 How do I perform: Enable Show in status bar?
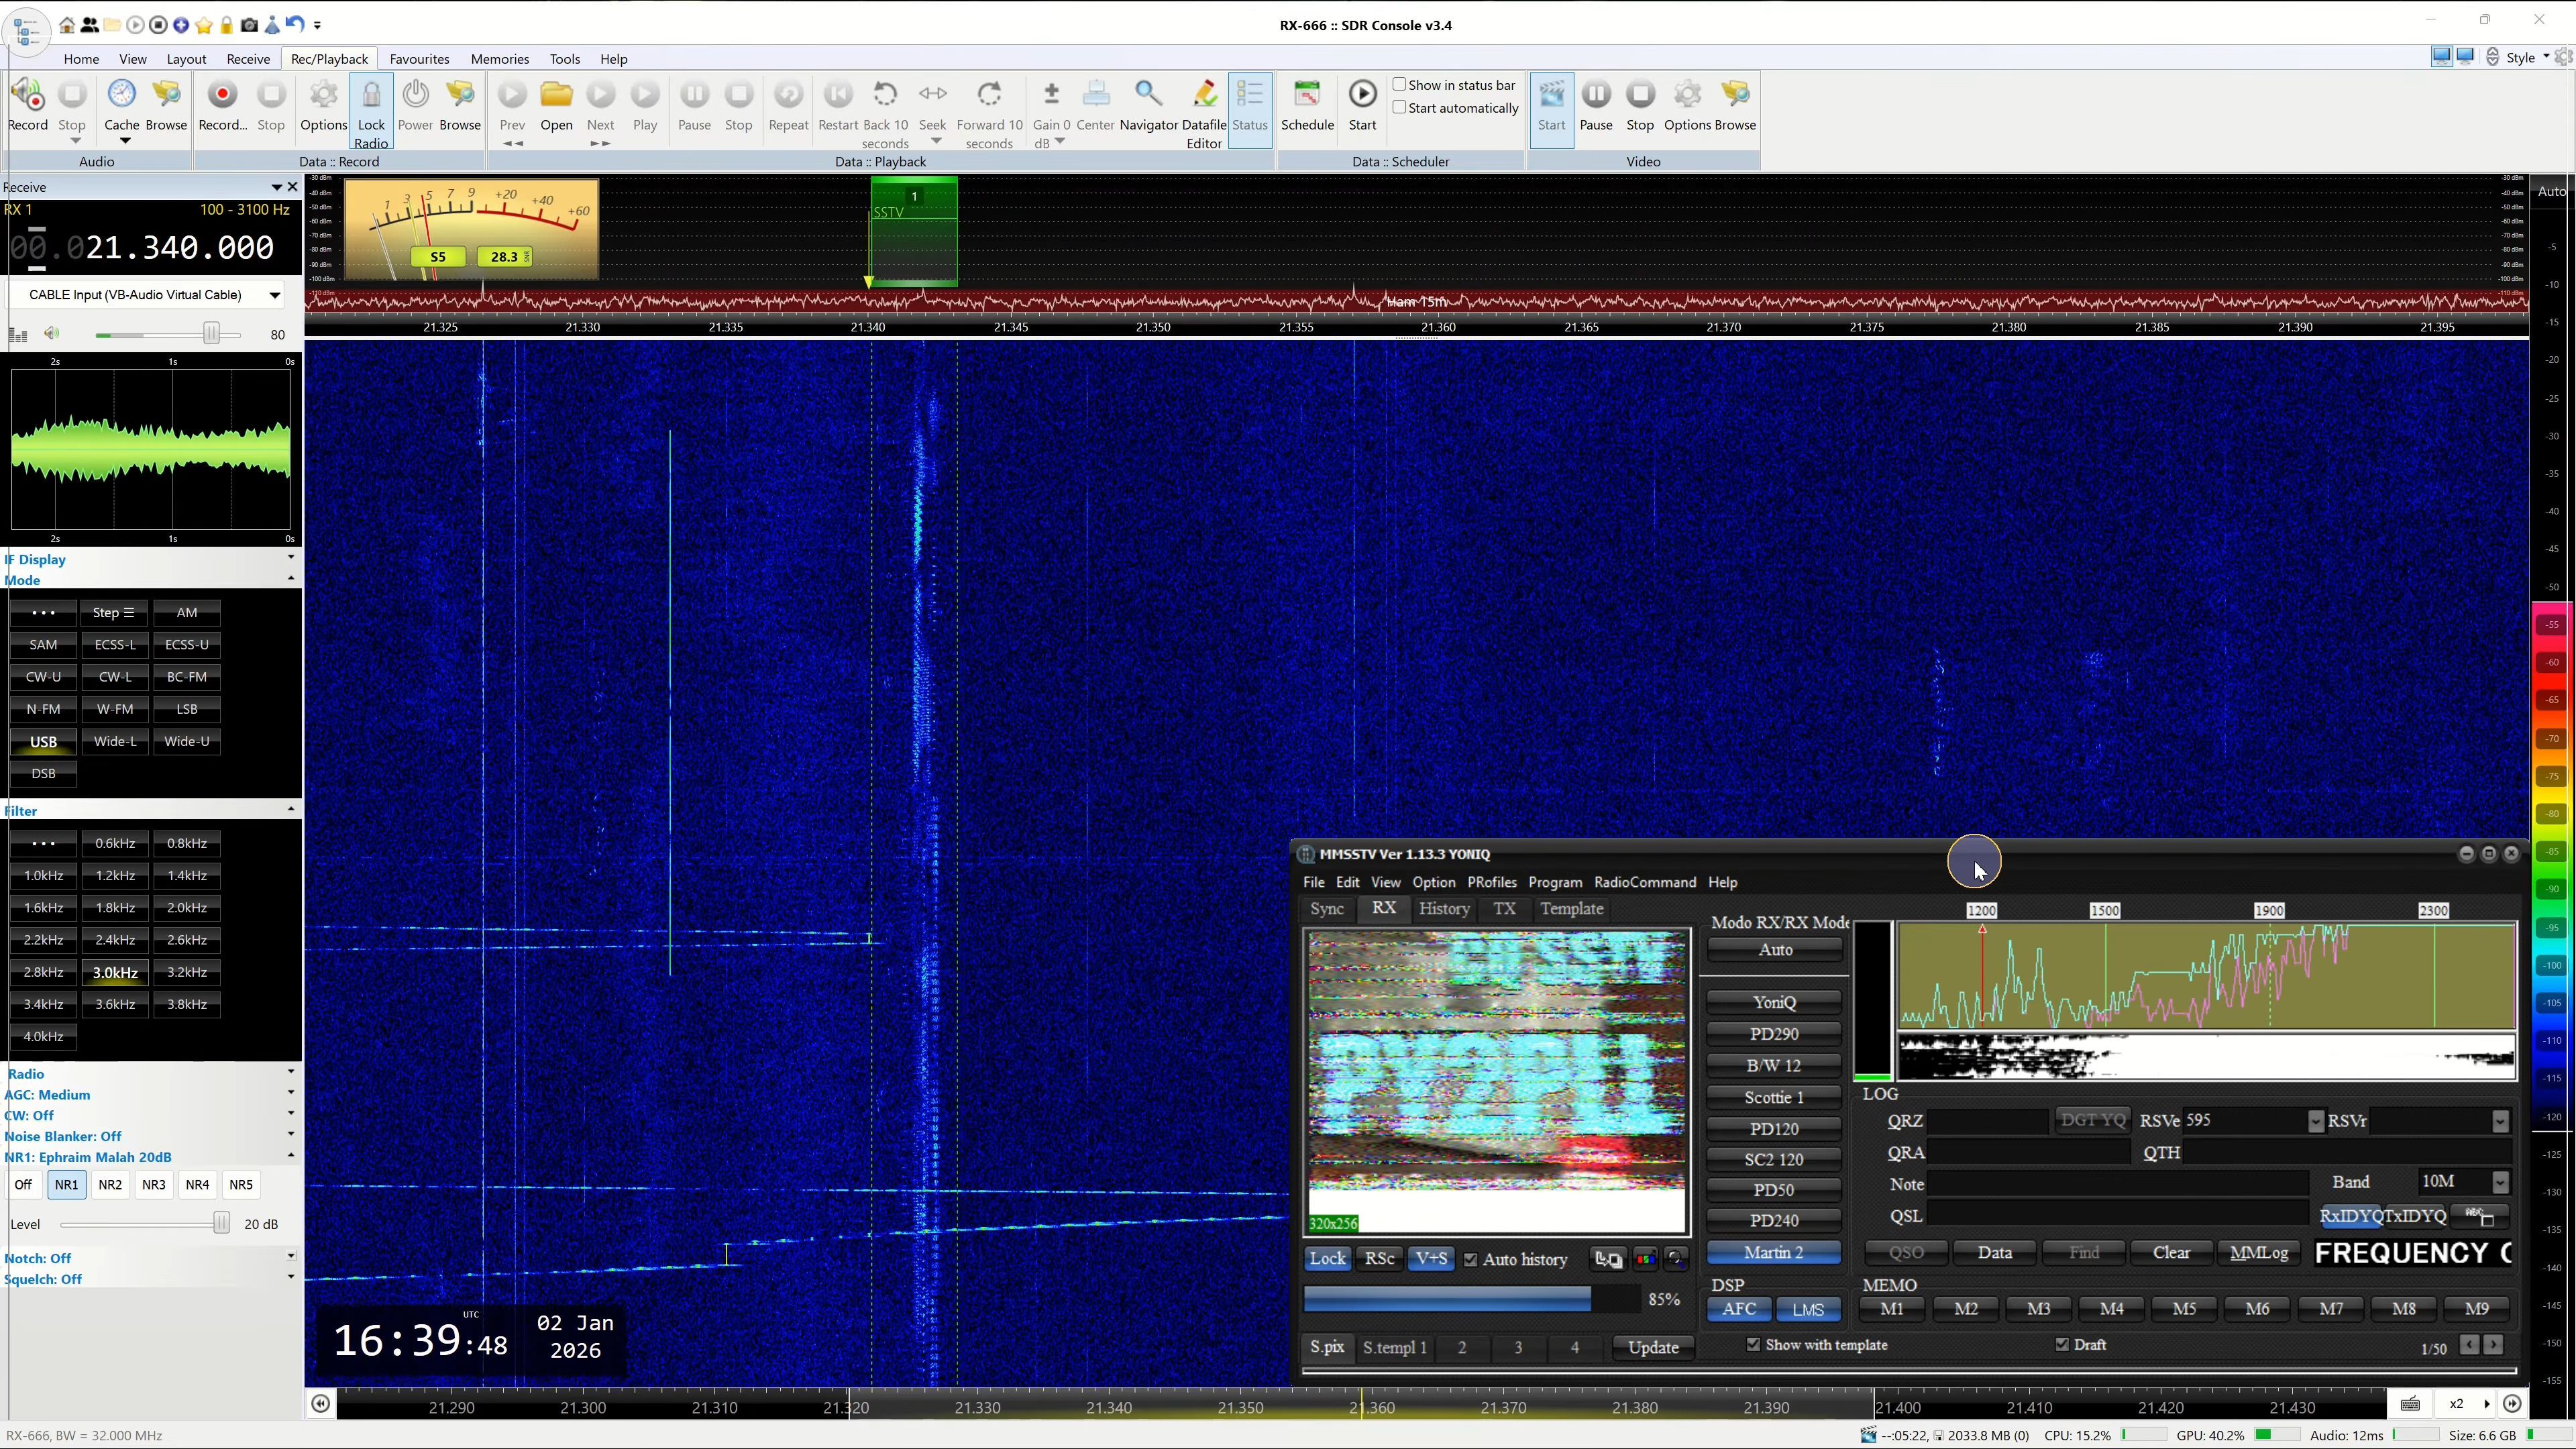[1400, 85]
